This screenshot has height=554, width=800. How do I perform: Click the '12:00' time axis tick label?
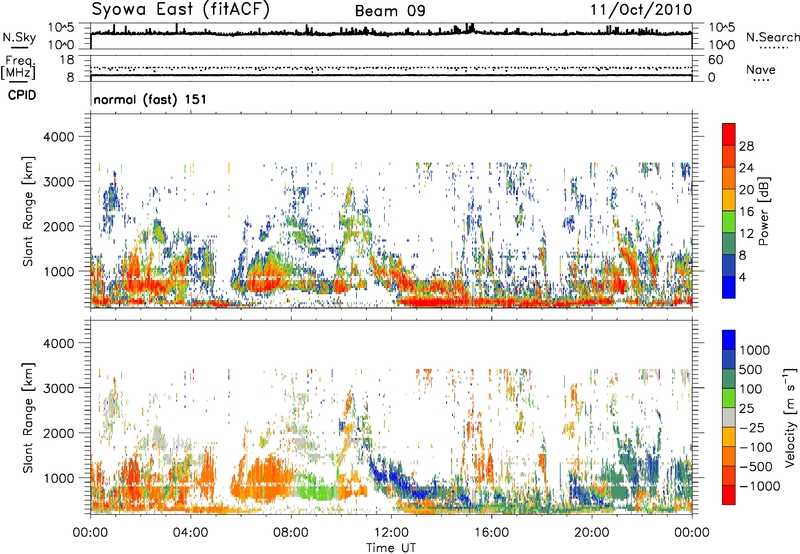391,533
